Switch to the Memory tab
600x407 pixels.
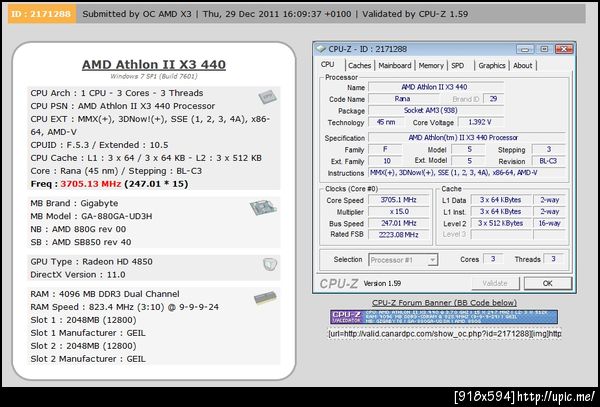[431, 65]
